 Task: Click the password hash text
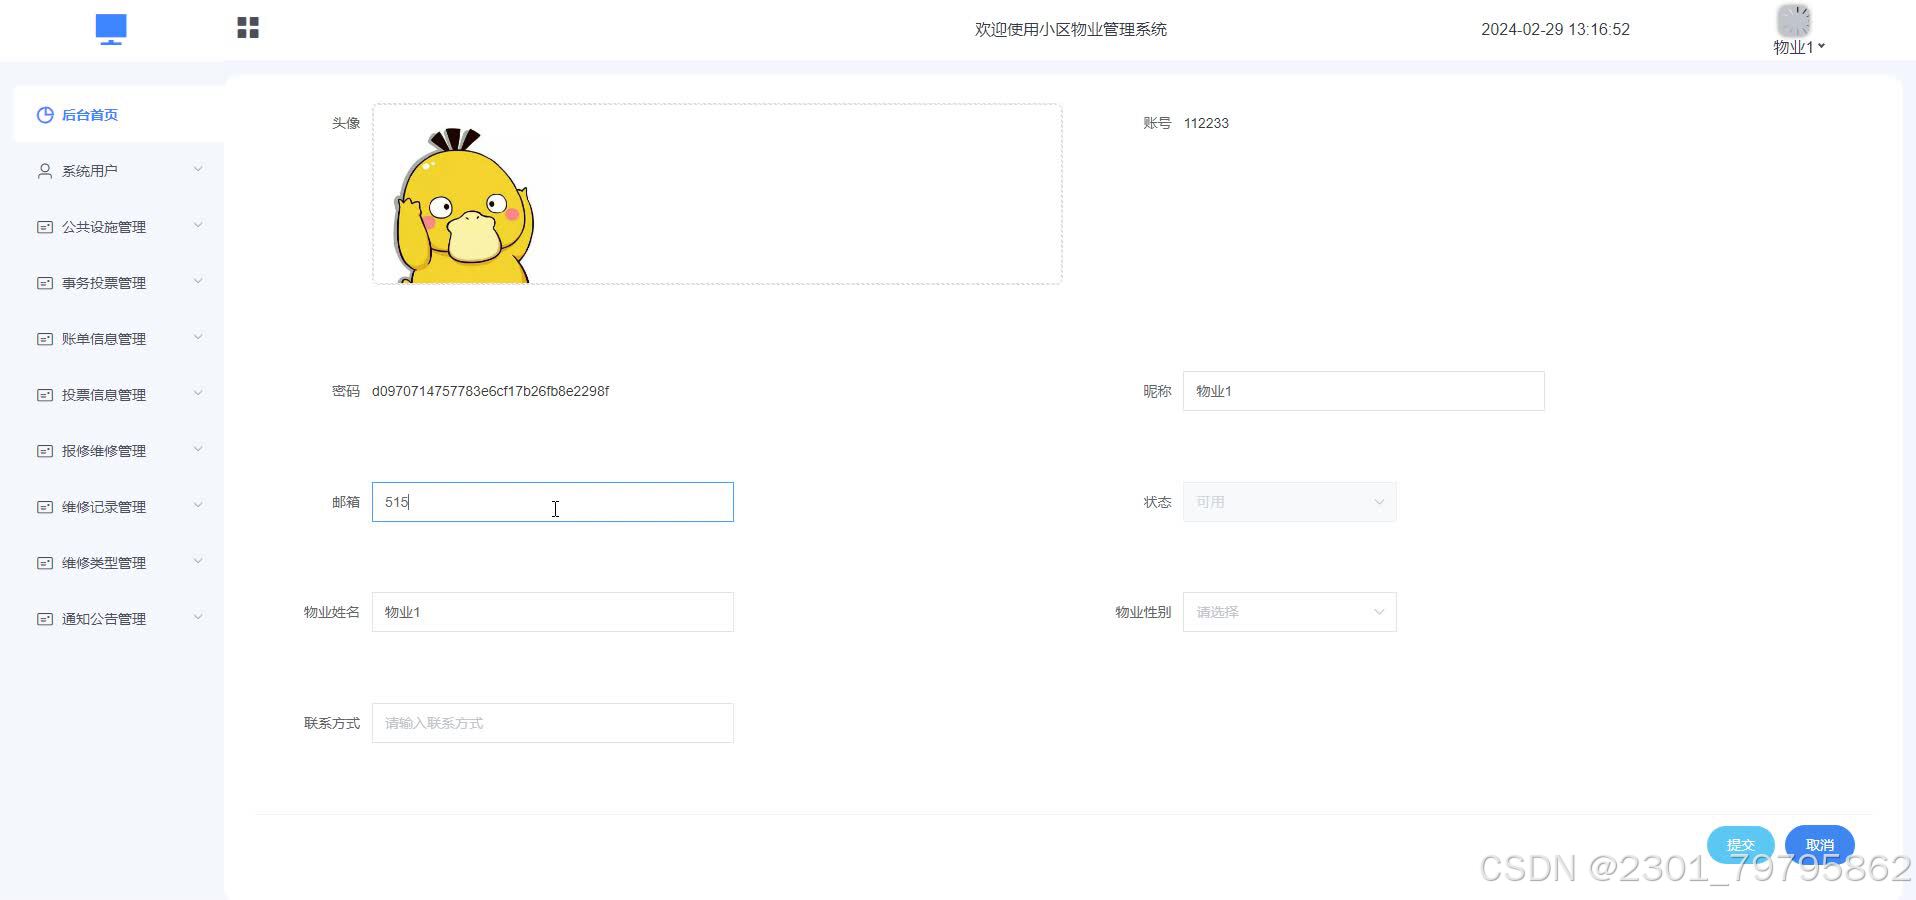point(490,391)
